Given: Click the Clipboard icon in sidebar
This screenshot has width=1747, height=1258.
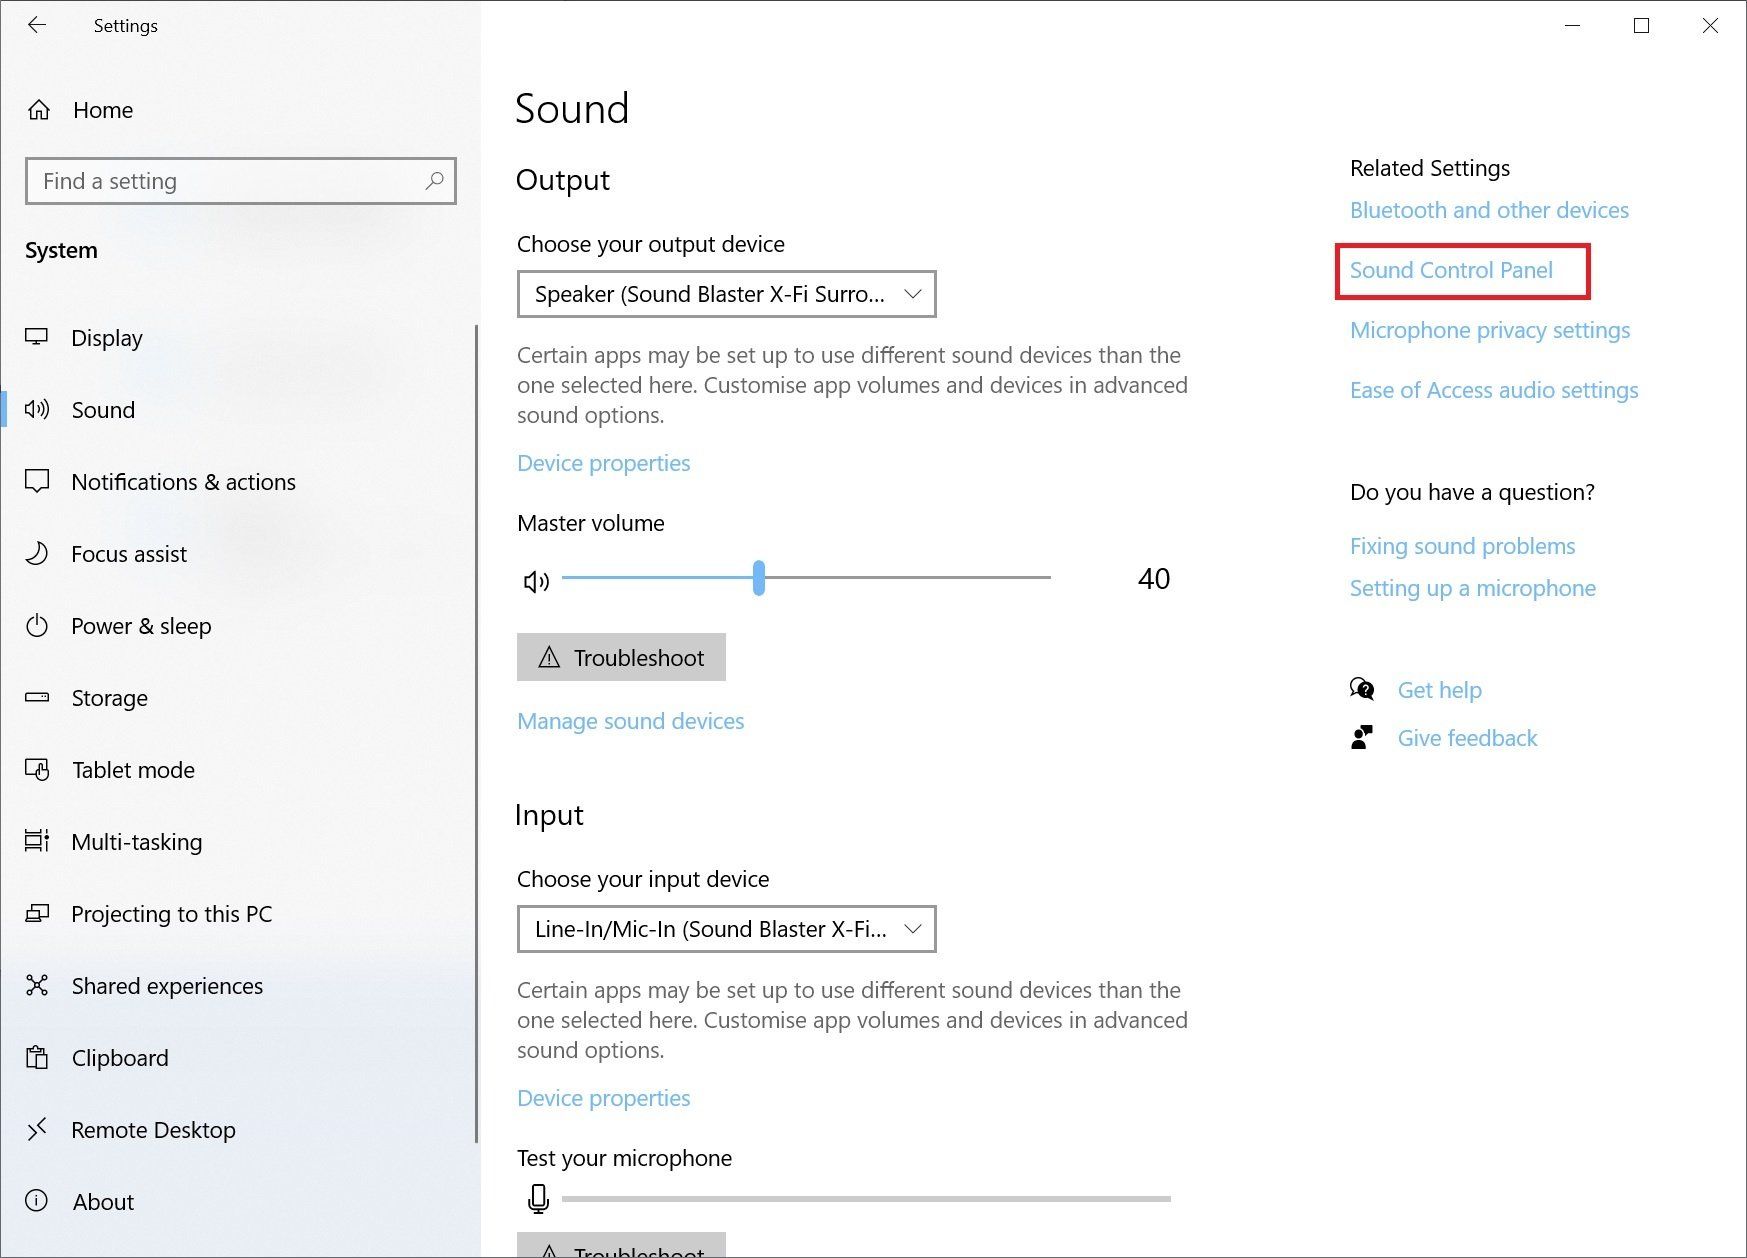Looking at the screenshot, I should 37,1057.
